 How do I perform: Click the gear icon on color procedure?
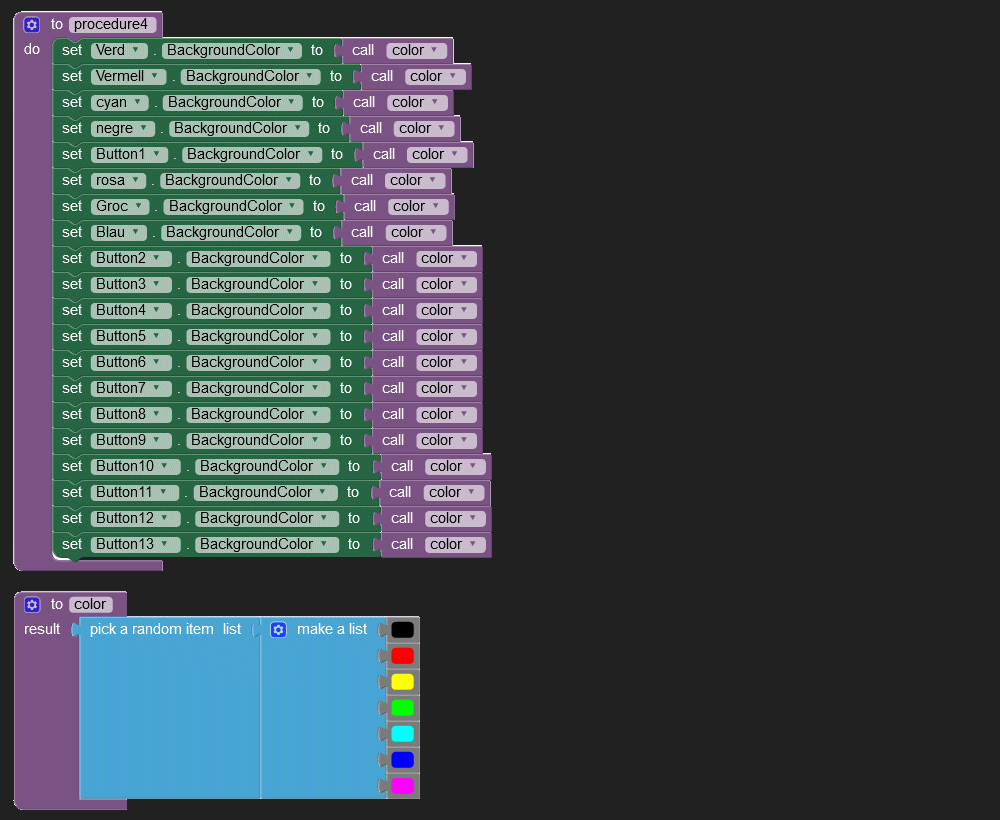tap(32, 604)
